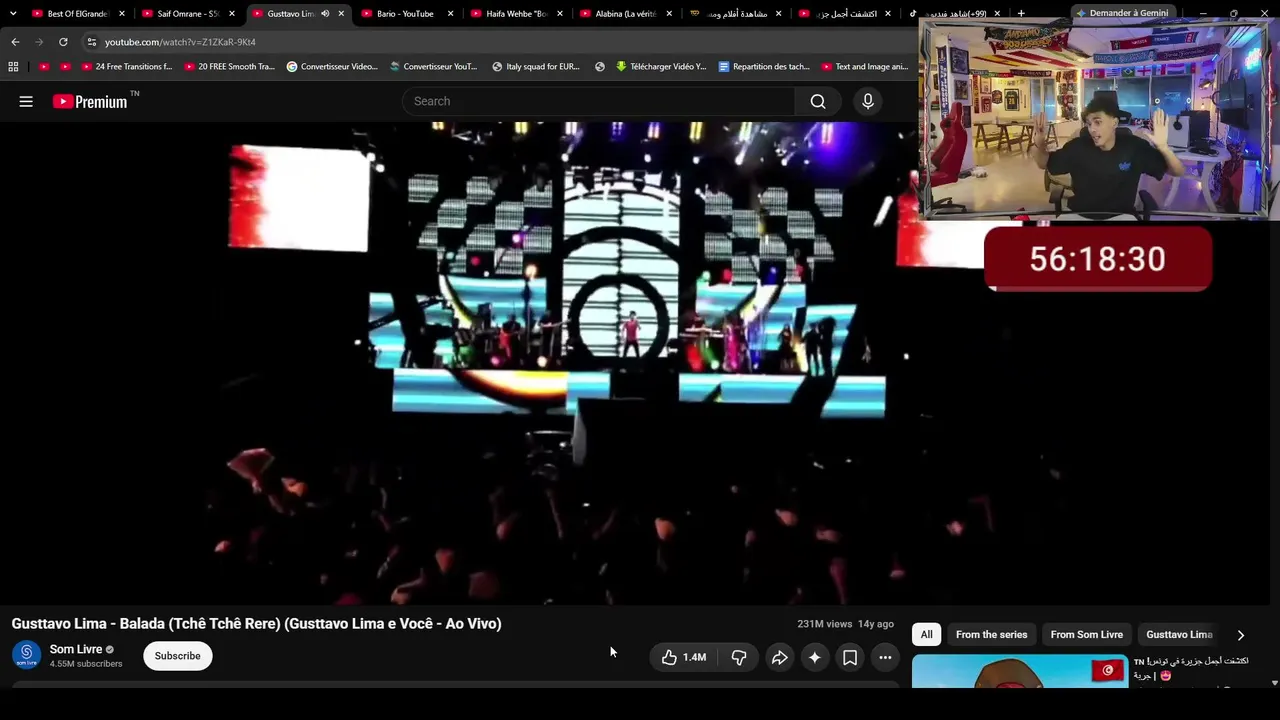Open site information icon in address bar
The width and height of the screenshot is (1280, 720).
coord(91,42)
